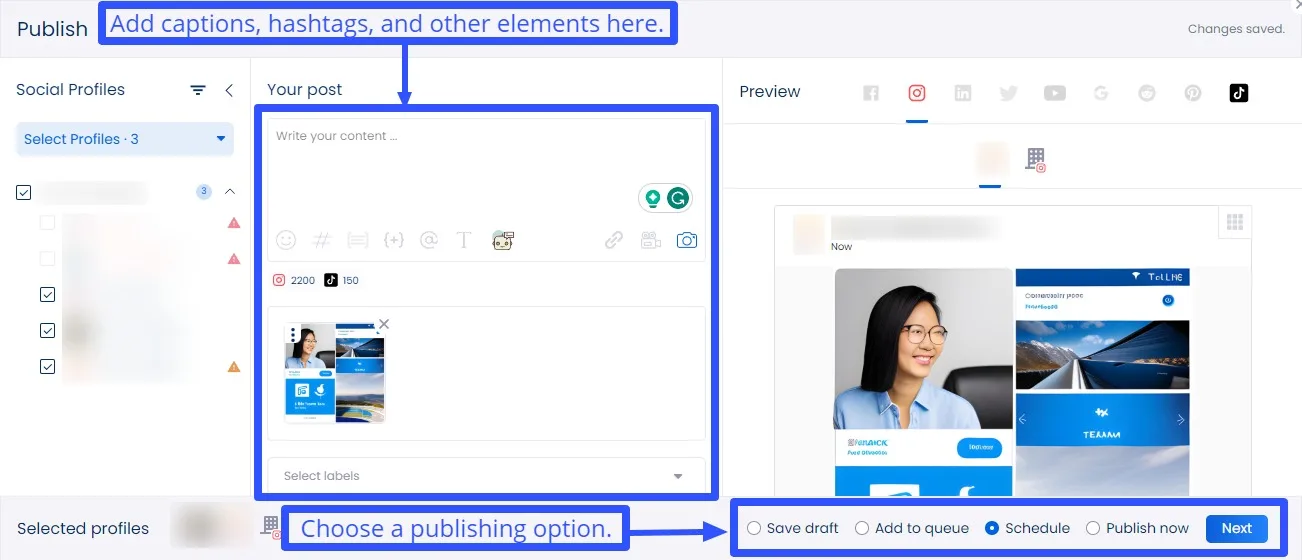Insert an emoji into the post

286,240
